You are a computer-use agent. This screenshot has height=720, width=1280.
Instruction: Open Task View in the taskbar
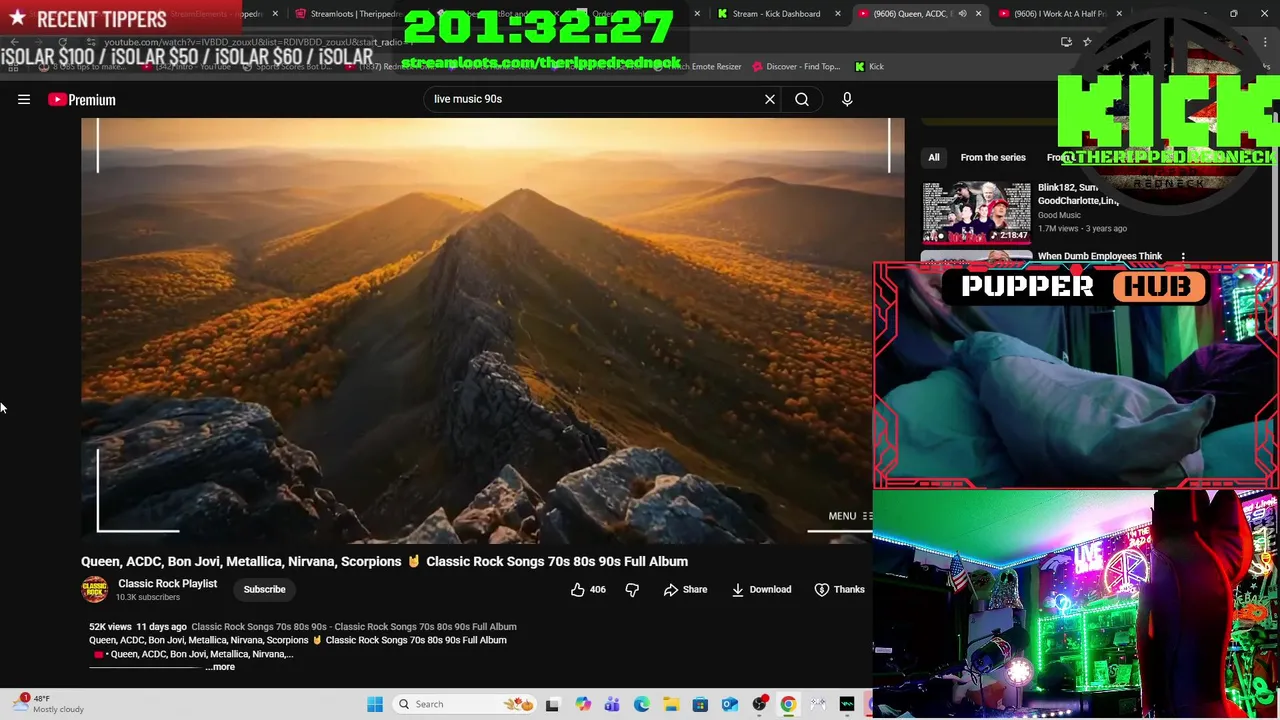552,704
